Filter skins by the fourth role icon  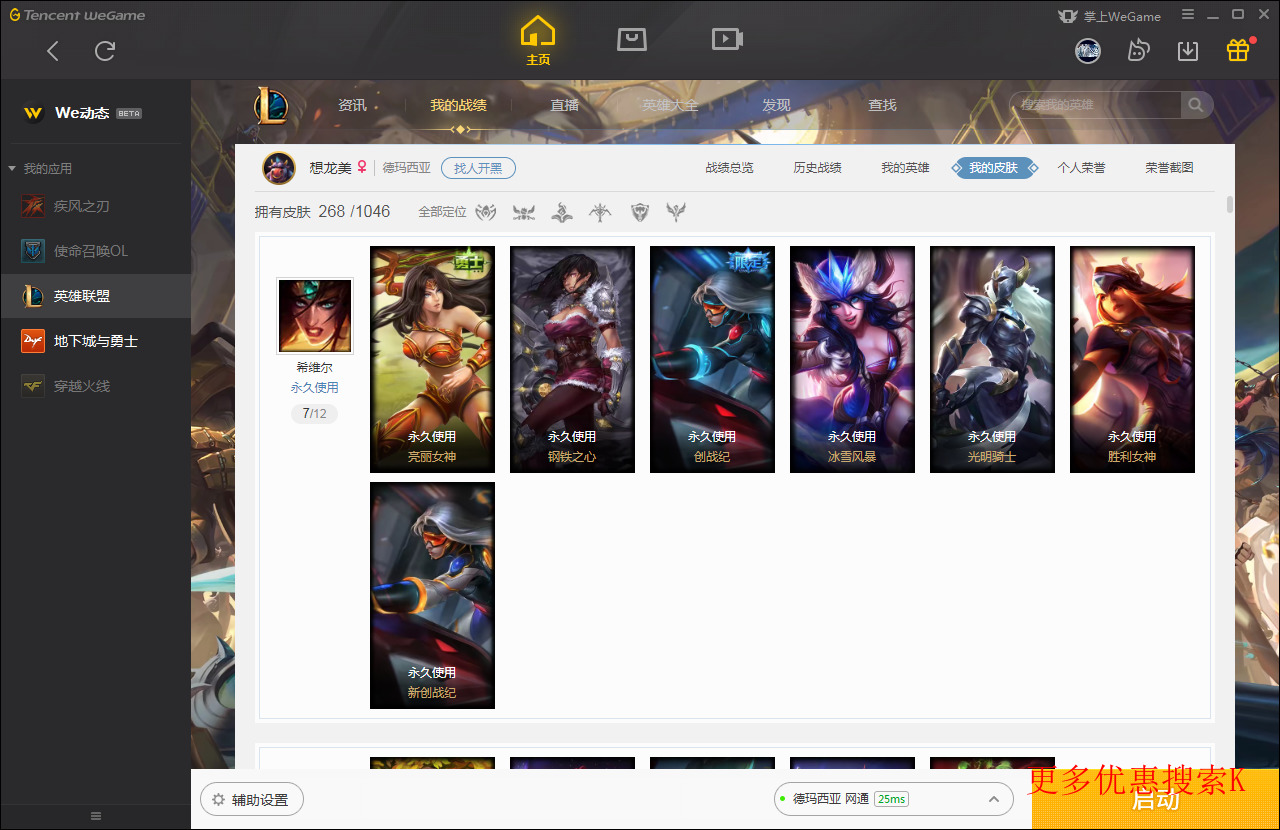[600, 212]
